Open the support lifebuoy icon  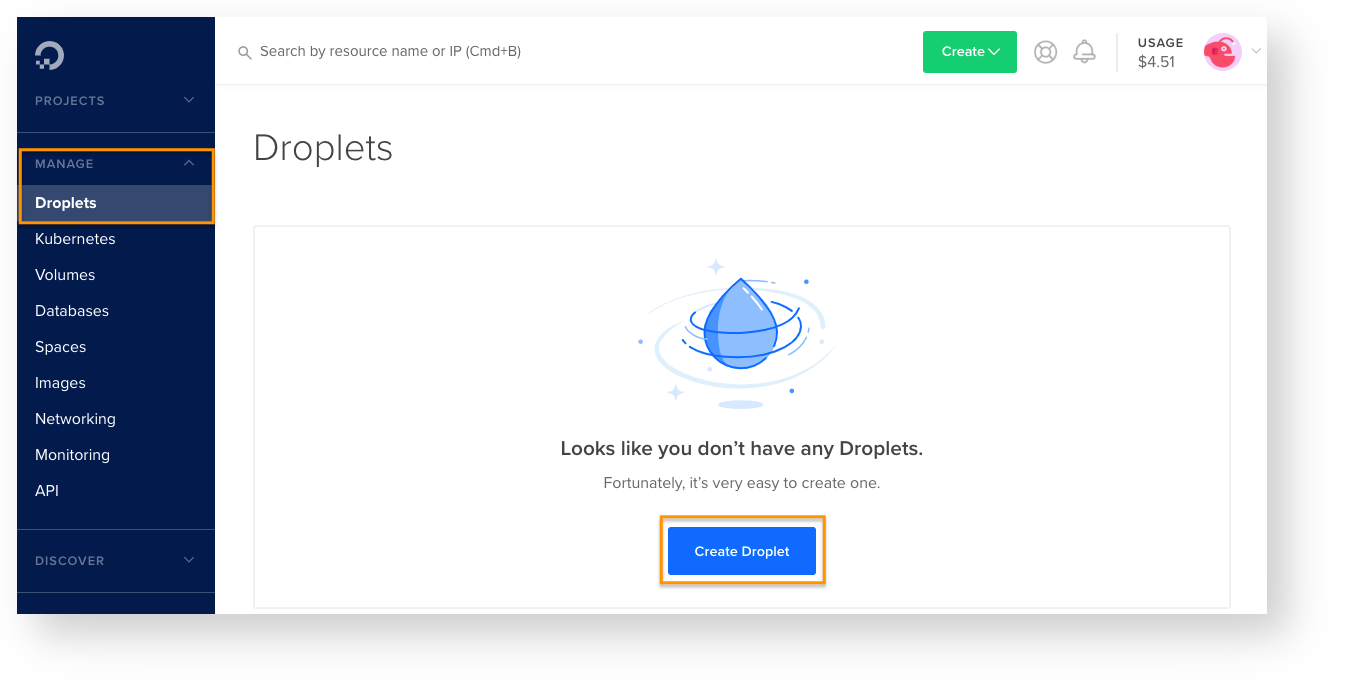(1045, 52)
